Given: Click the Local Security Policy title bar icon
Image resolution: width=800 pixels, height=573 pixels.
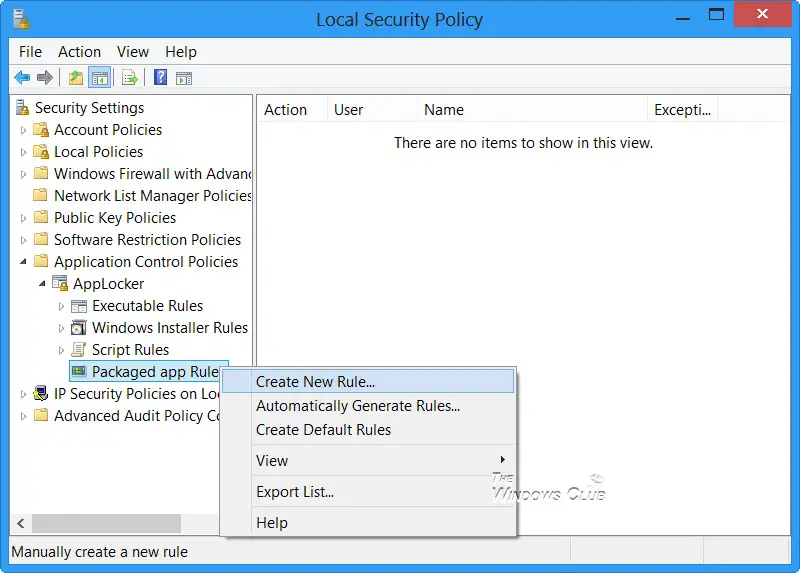Looking at the screenshot, I should [x=21, y=19].
